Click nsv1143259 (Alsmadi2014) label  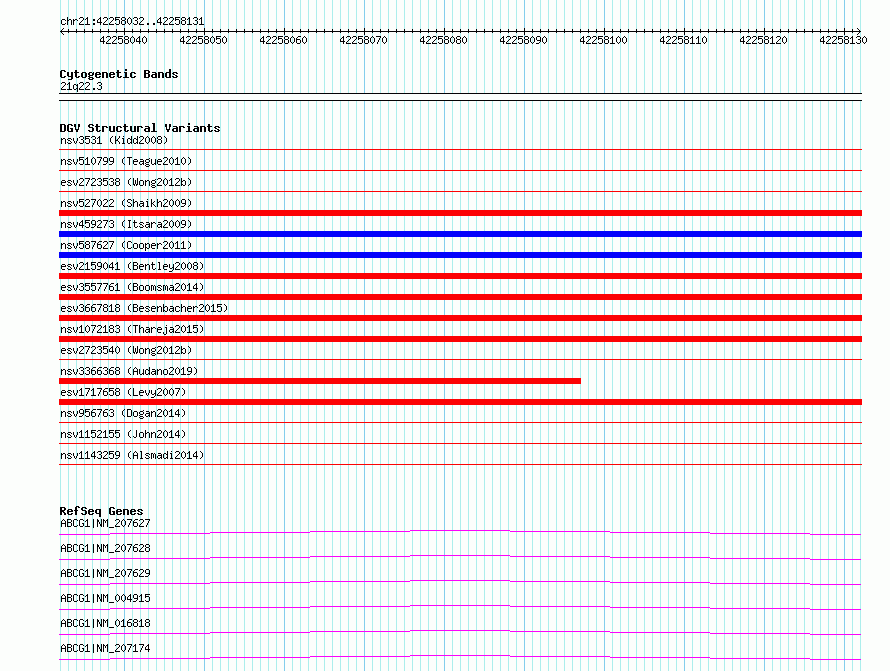click(x=132, y=455)
